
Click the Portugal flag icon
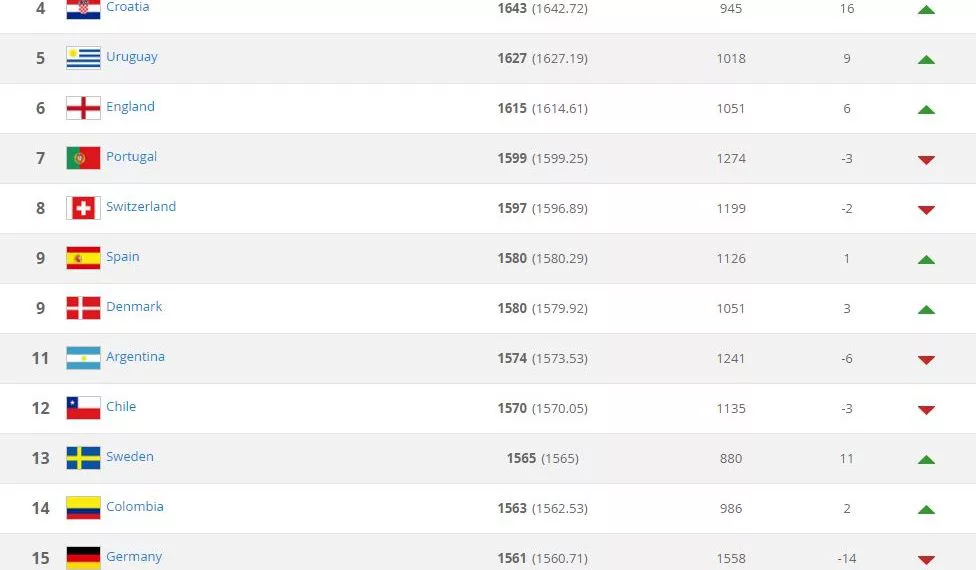pos(83,158)
